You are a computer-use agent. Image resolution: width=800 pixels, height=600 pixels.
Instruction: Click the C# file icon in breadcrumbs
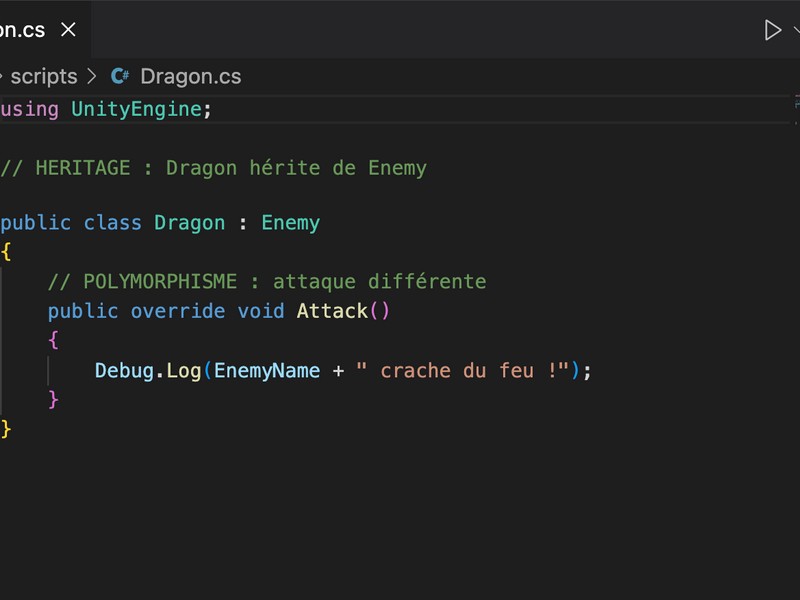coord(121,76)
